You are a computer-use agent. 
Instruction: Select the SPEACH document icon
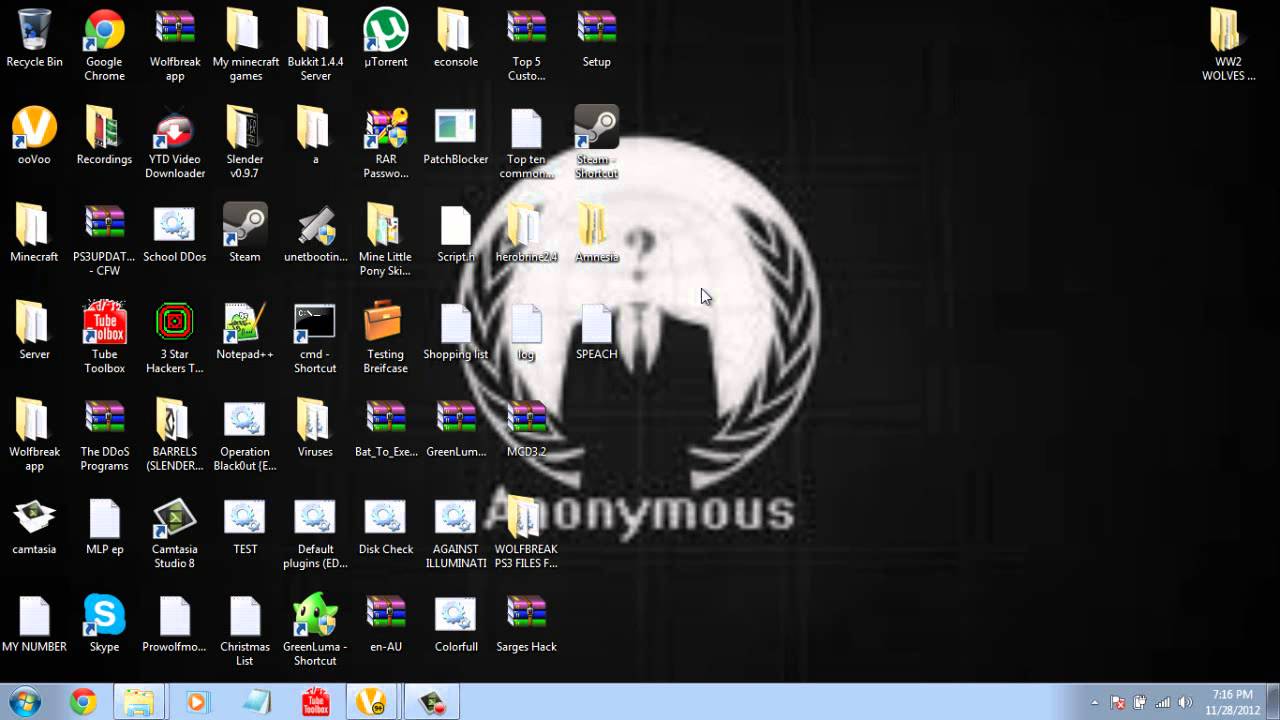tap(596, 331)
